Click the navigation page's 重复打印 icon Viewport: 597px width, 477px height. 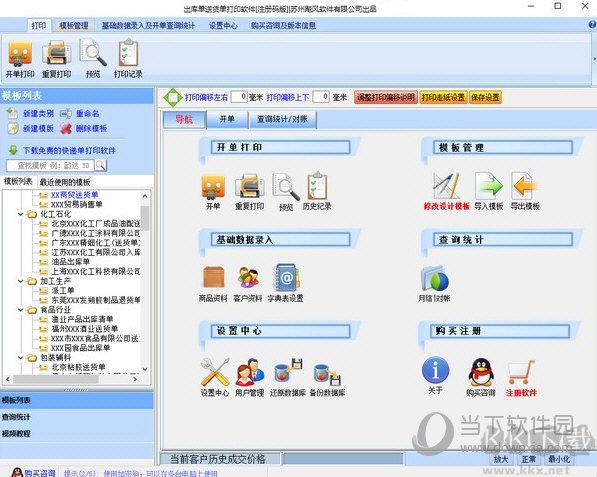pyautogui.click(x=249, y=186)
